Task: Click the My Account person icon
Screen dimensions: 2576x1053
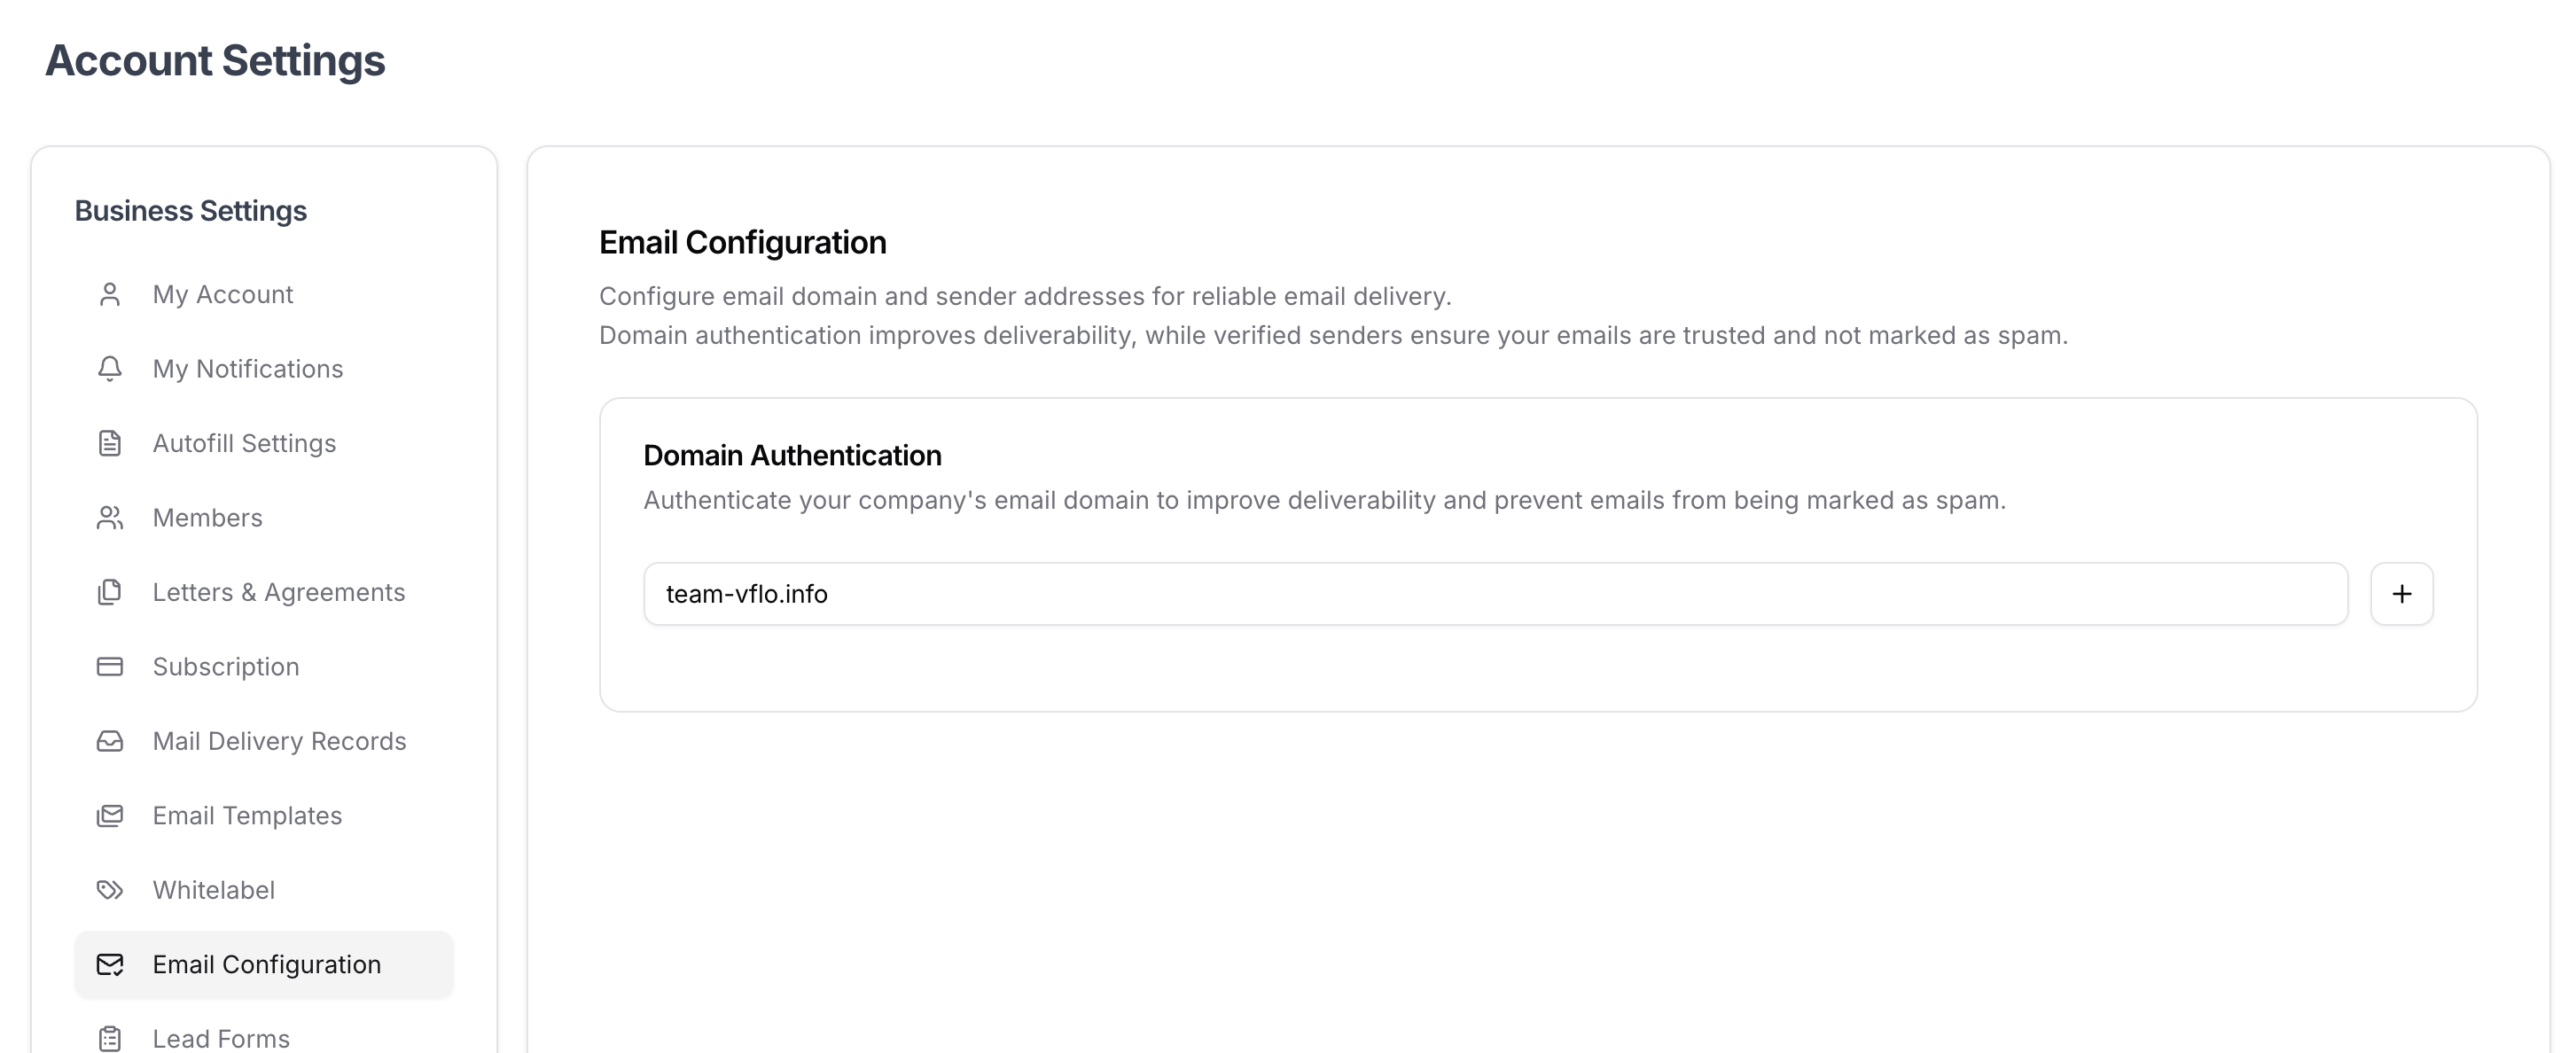Action: click(110, 294)
